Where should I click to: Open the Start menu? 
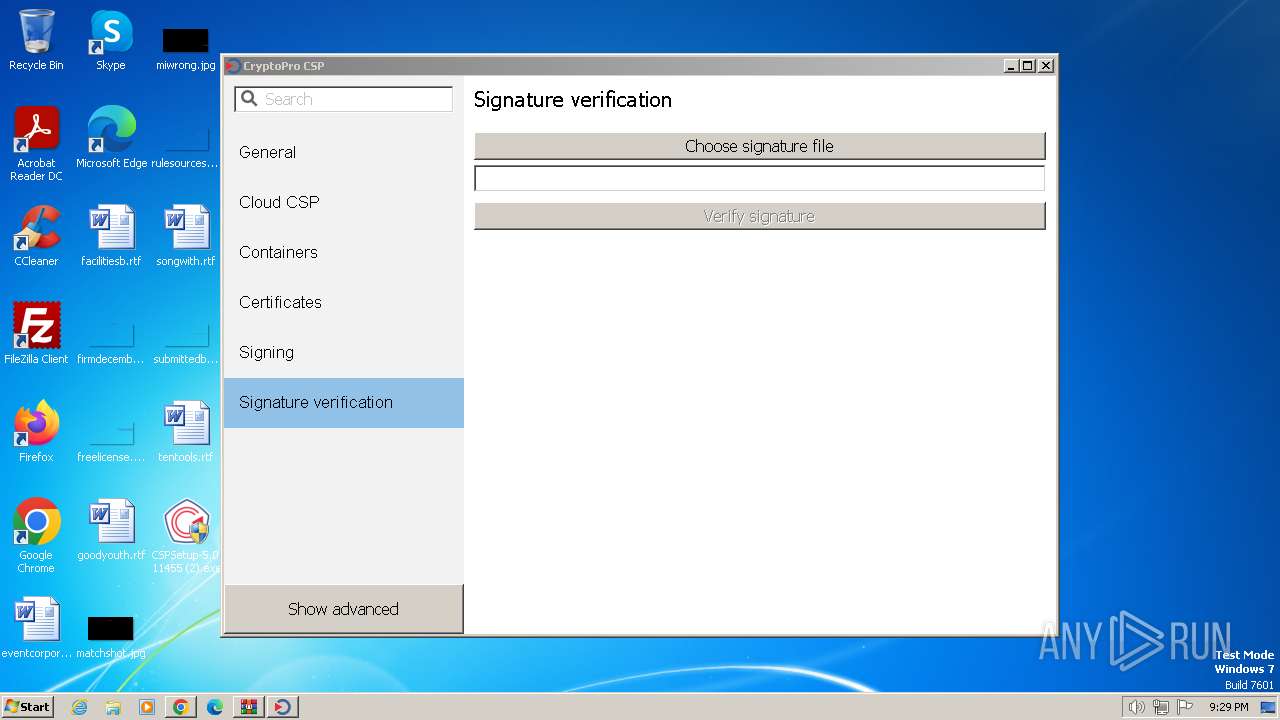28,707
